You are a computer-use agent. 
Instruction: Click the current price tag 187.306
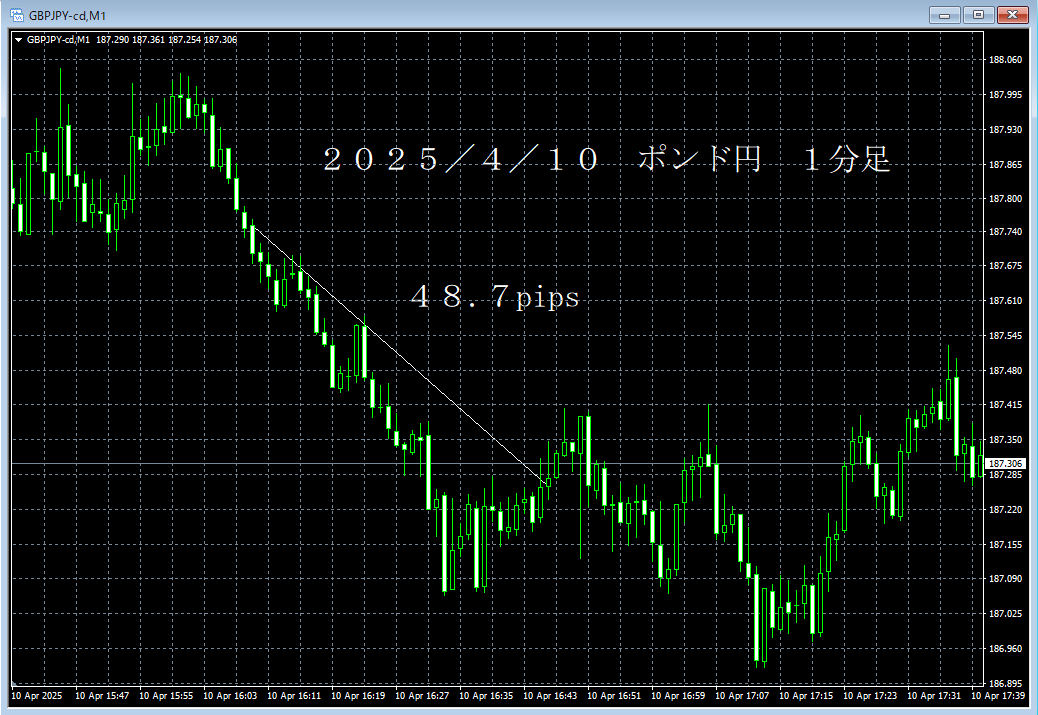click(x=1005, y=463)
